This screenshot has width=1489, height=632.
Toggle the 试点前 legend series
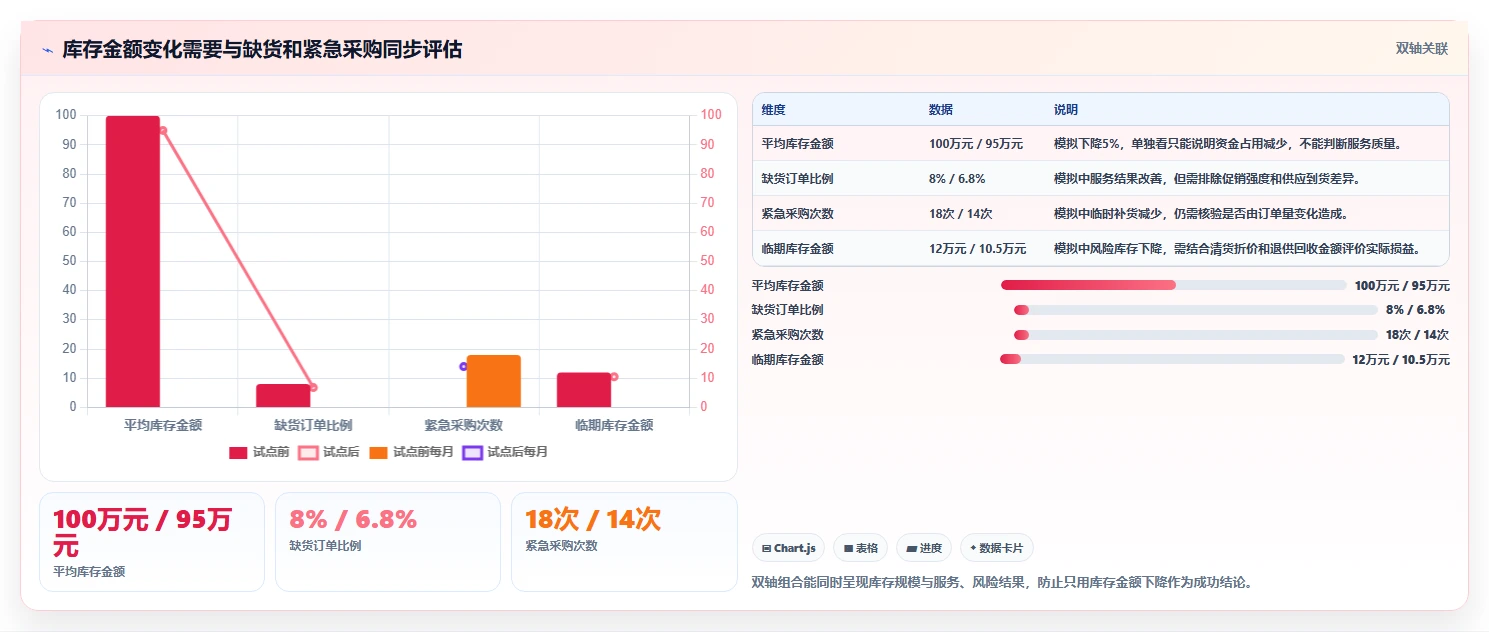(x=259, y=452)
